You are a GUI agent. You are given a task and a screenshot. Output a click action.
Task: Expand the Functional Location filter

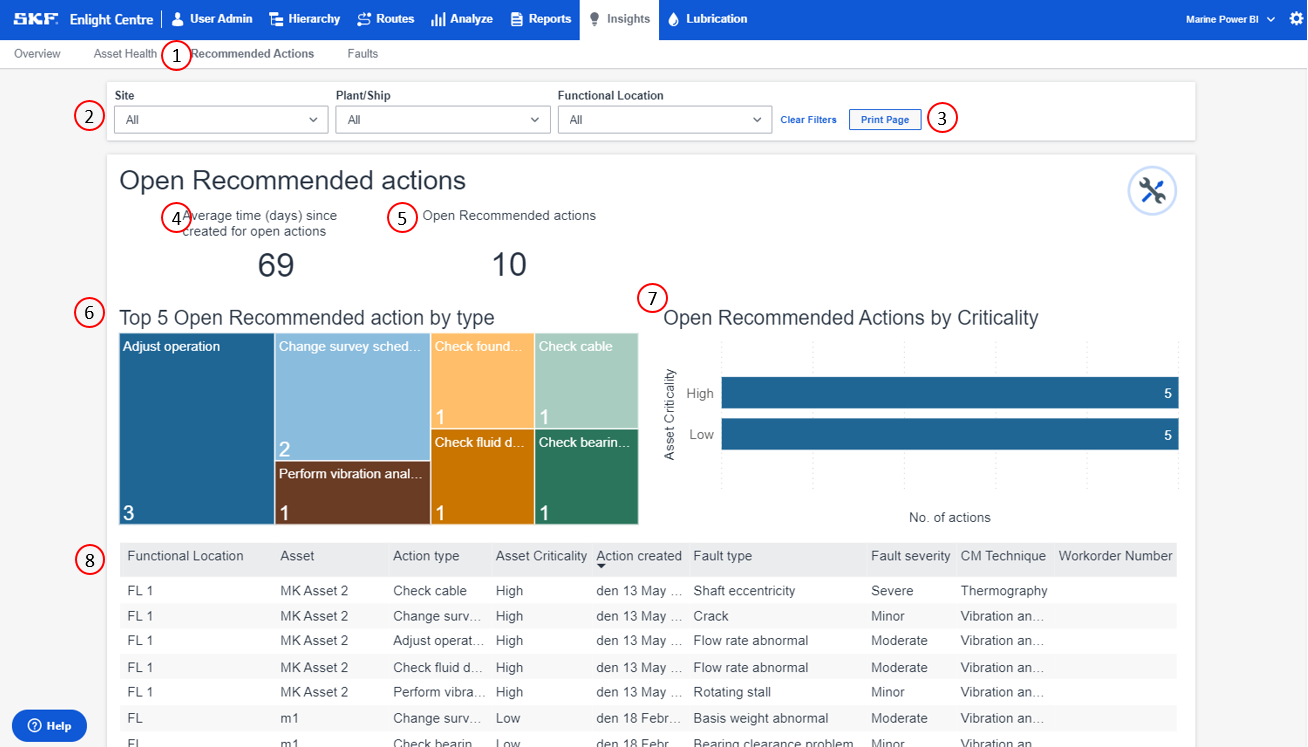tap(664, 119)
